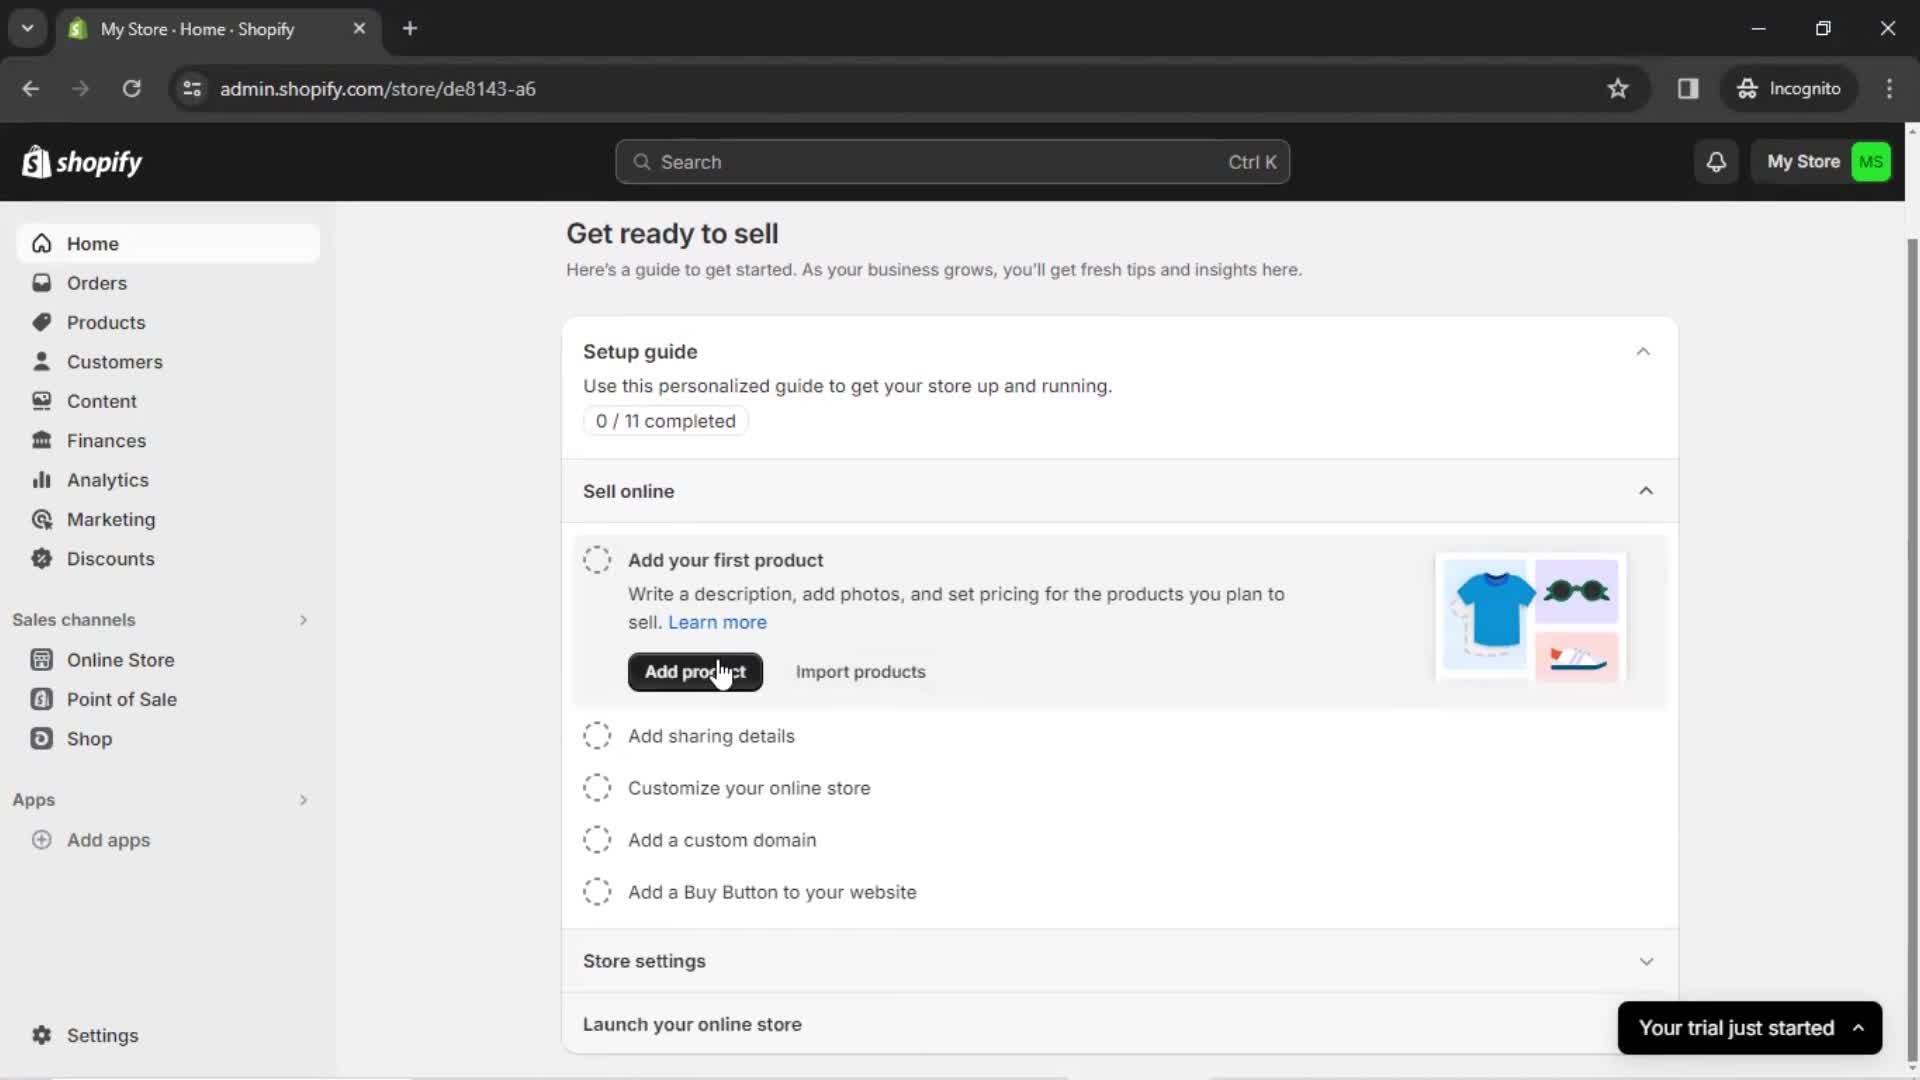
Task: Click the Discounts section icon
Action: [x=42, y=558]
